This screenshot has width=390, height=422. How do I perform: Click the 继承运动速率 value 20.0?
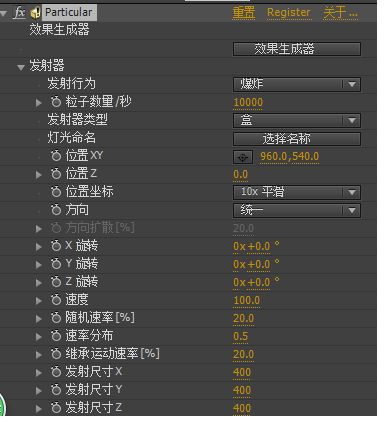point(244,354)
